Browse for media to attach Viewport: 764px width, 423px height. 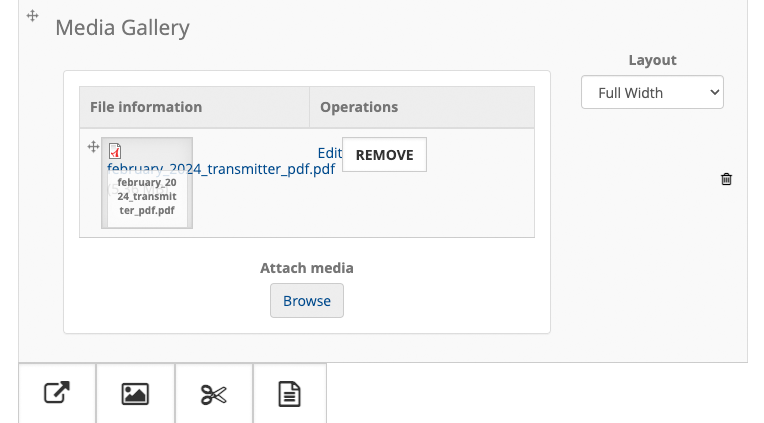point(307,301)
